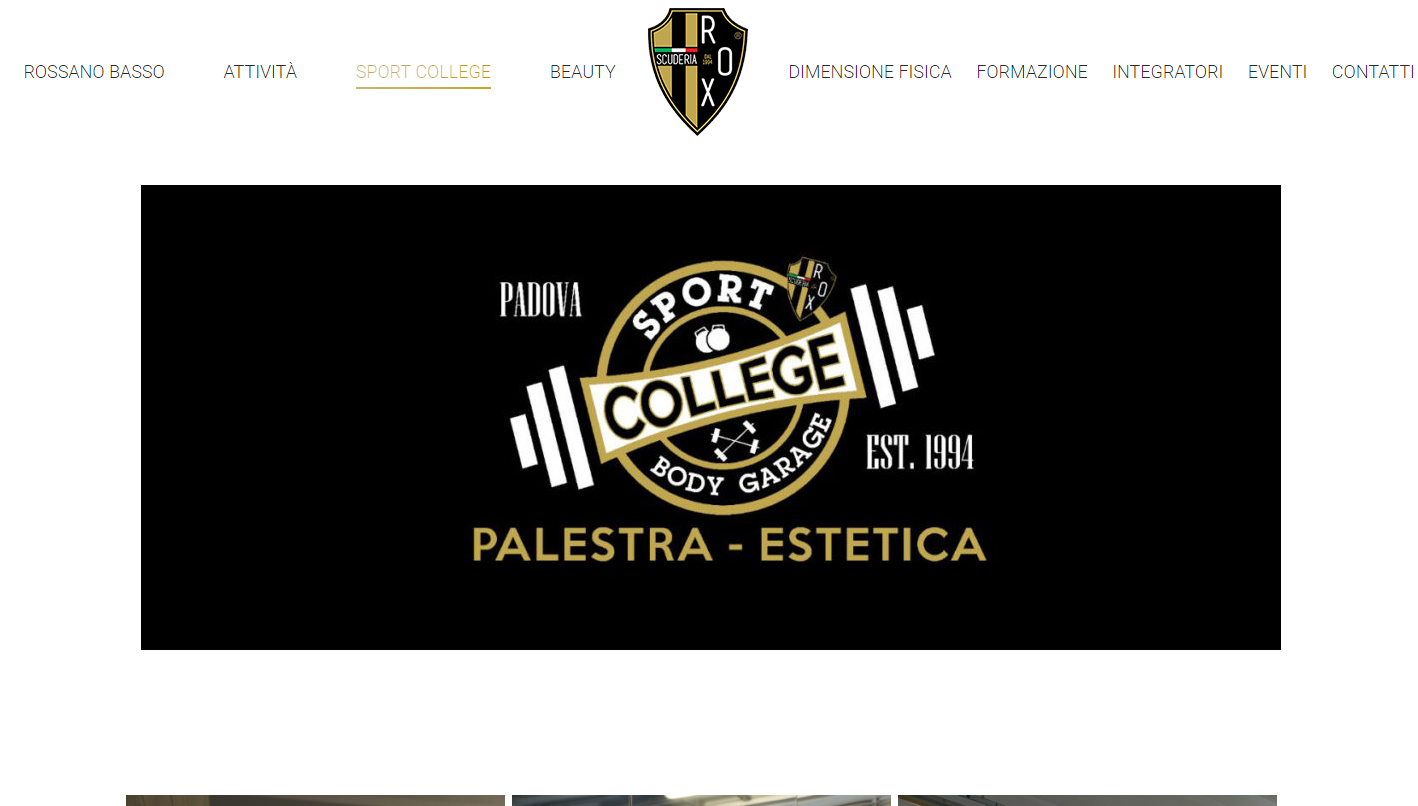Open the right gallery thumbnail at bottom
This screenshot has height=806, width=1418.
pos(1087,800)
